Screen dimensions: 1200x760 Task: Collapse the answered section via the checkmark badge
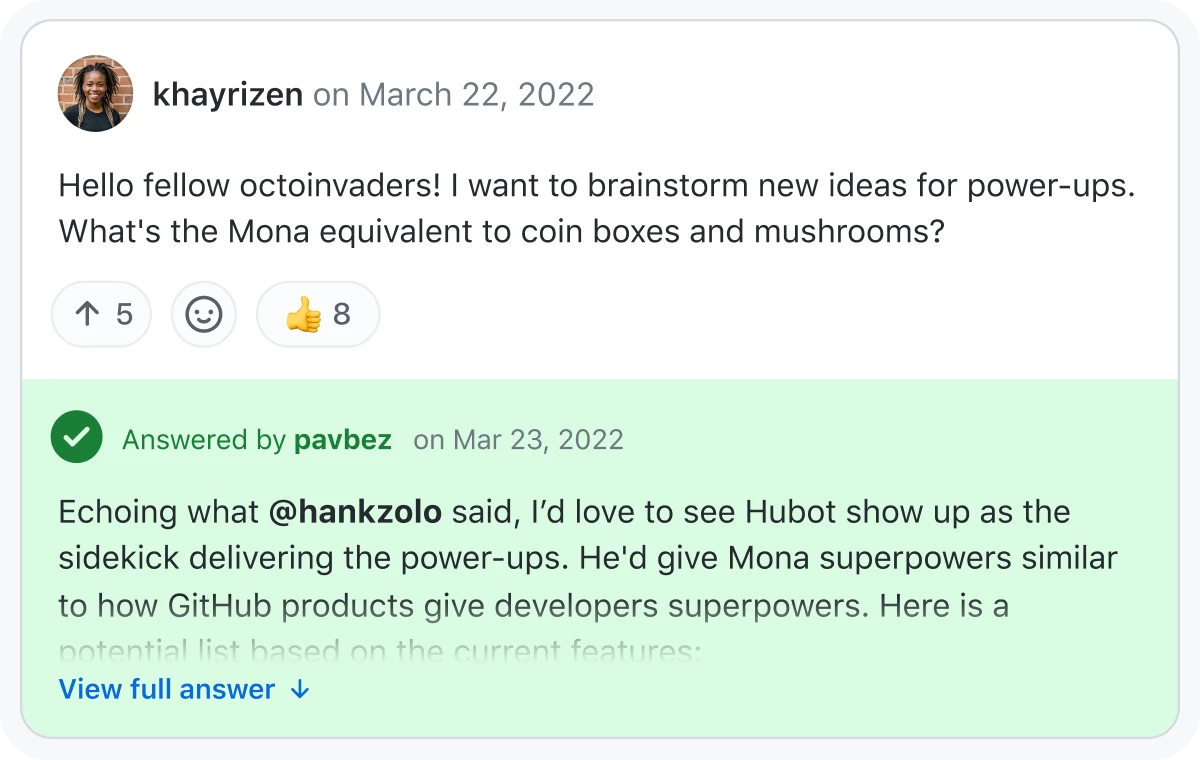[77, 437]
